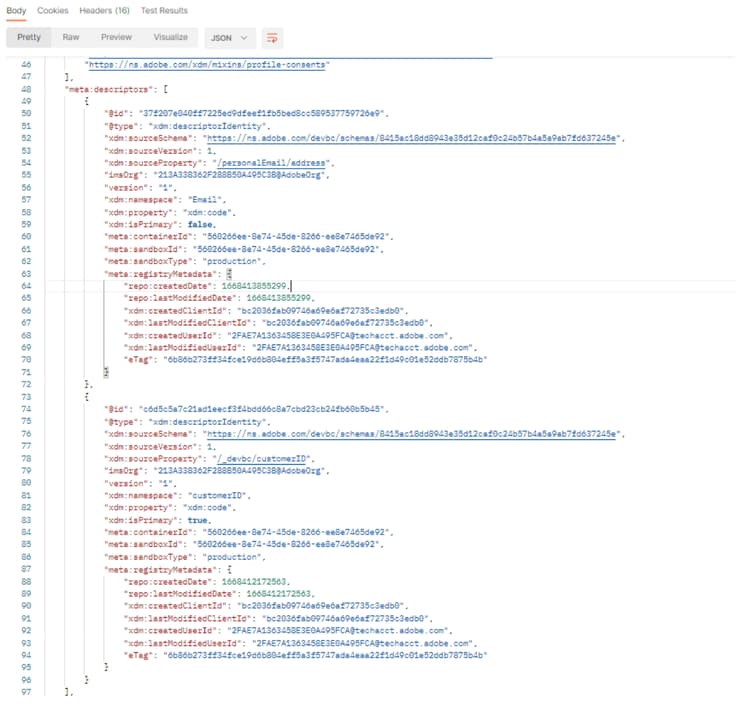Open the xdm:sourceSchema link on line 76
The image size is (750, 705).
[412, 434]
